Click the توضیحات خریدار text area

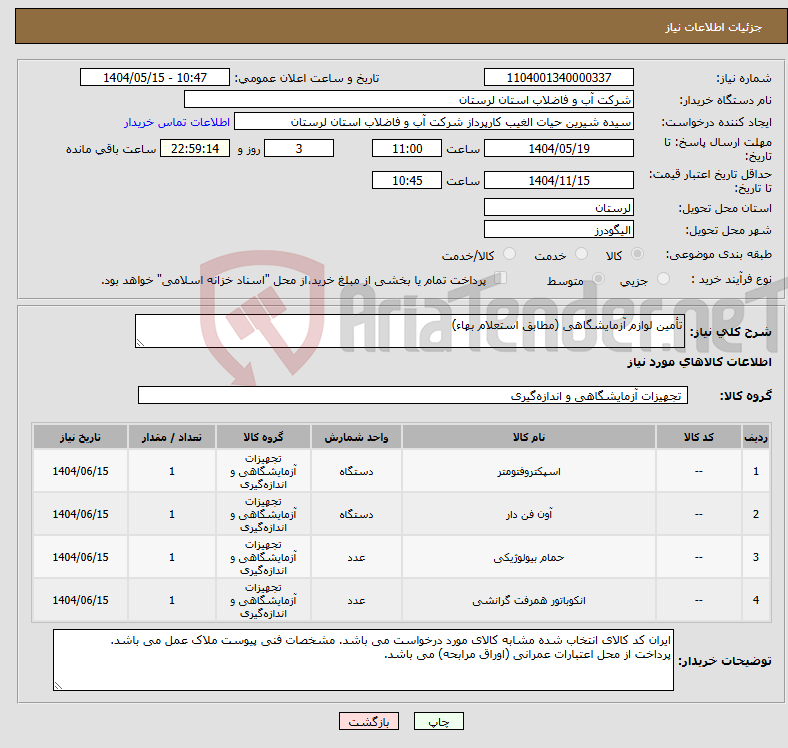click(363, 660)
